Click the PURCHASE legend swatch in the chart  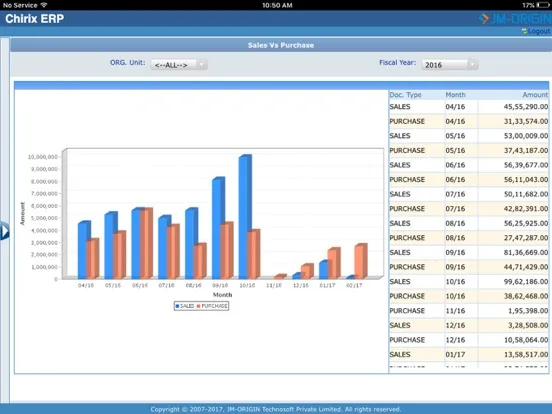click(x=199, y=306)
